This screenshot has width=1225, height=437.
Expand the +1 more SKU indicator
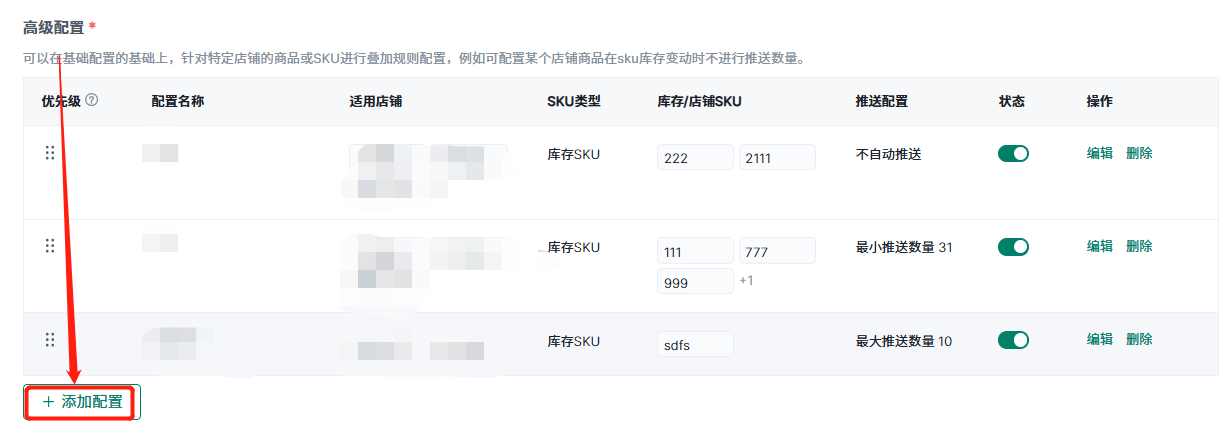(746, 281)
